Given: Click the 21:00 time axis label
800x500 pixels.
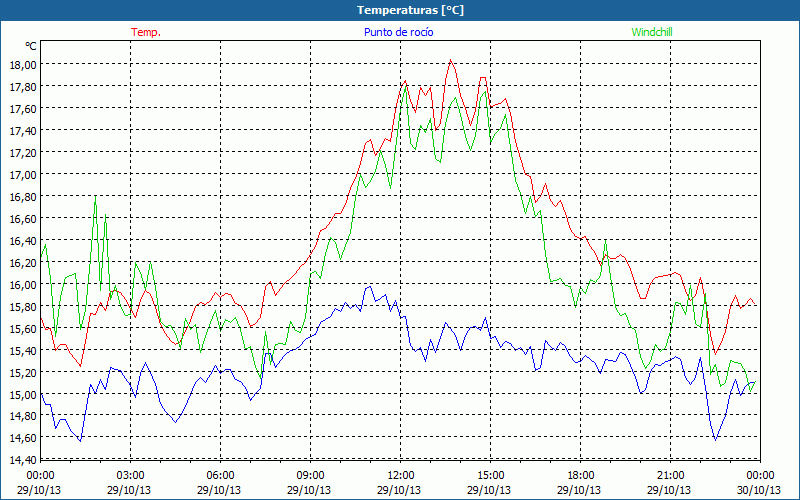Looking at the screenshot, I should click(x=670, y=475).
